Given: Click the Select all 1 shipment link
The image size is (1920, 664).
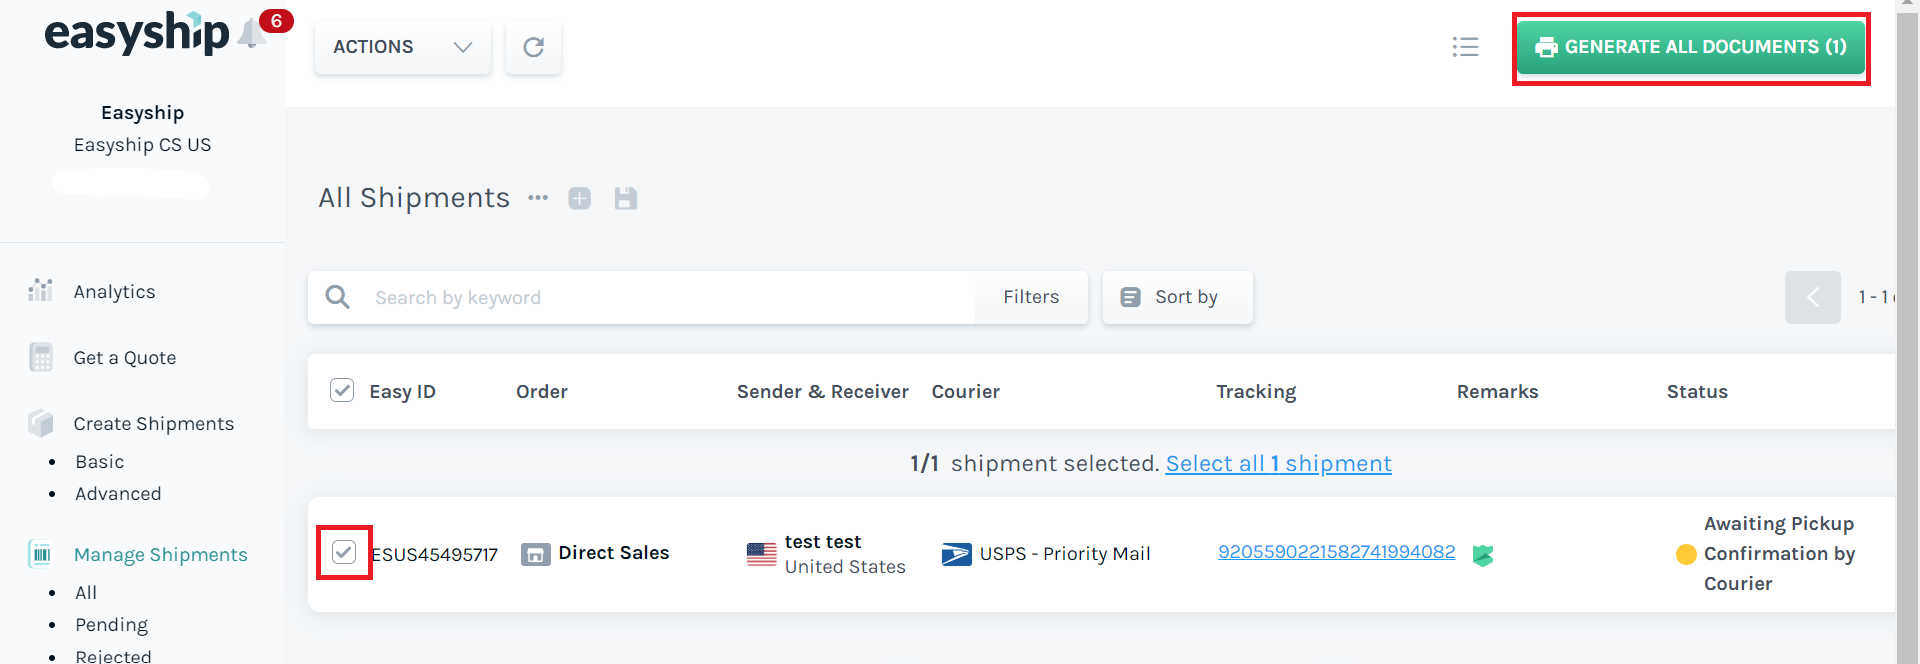Looking at the screenshot, I should tap(1278, 464).
